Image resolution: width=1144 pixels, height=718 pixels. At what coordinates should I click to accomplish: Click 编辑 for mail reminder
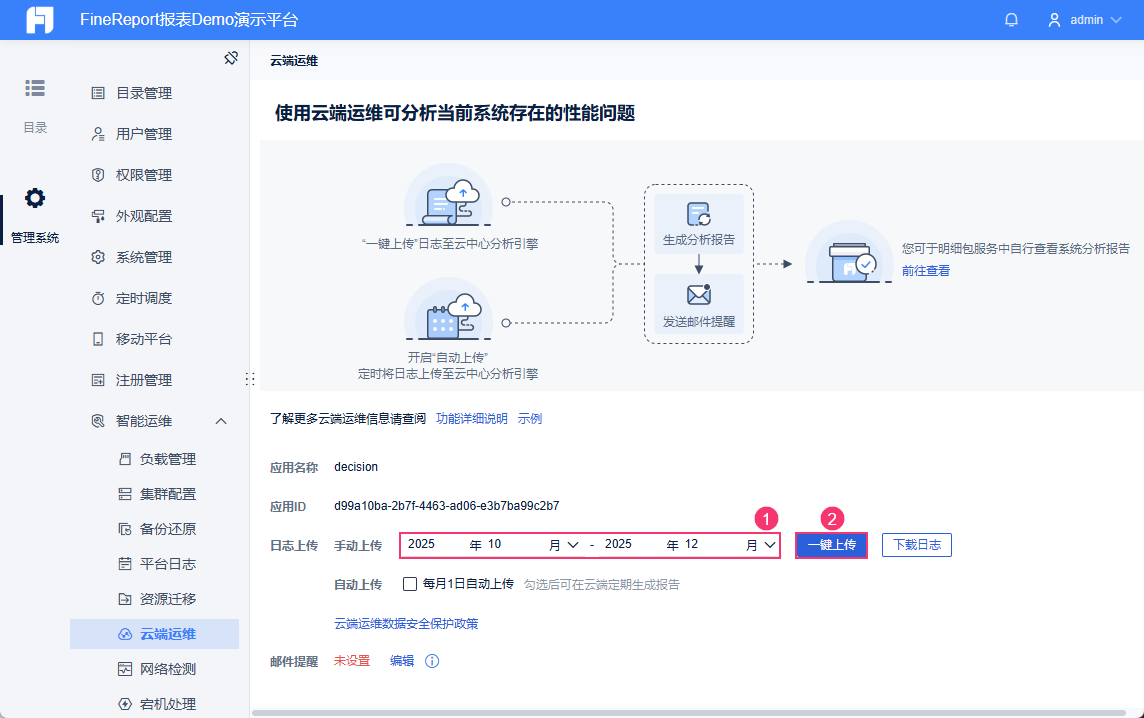click(402, 661)
